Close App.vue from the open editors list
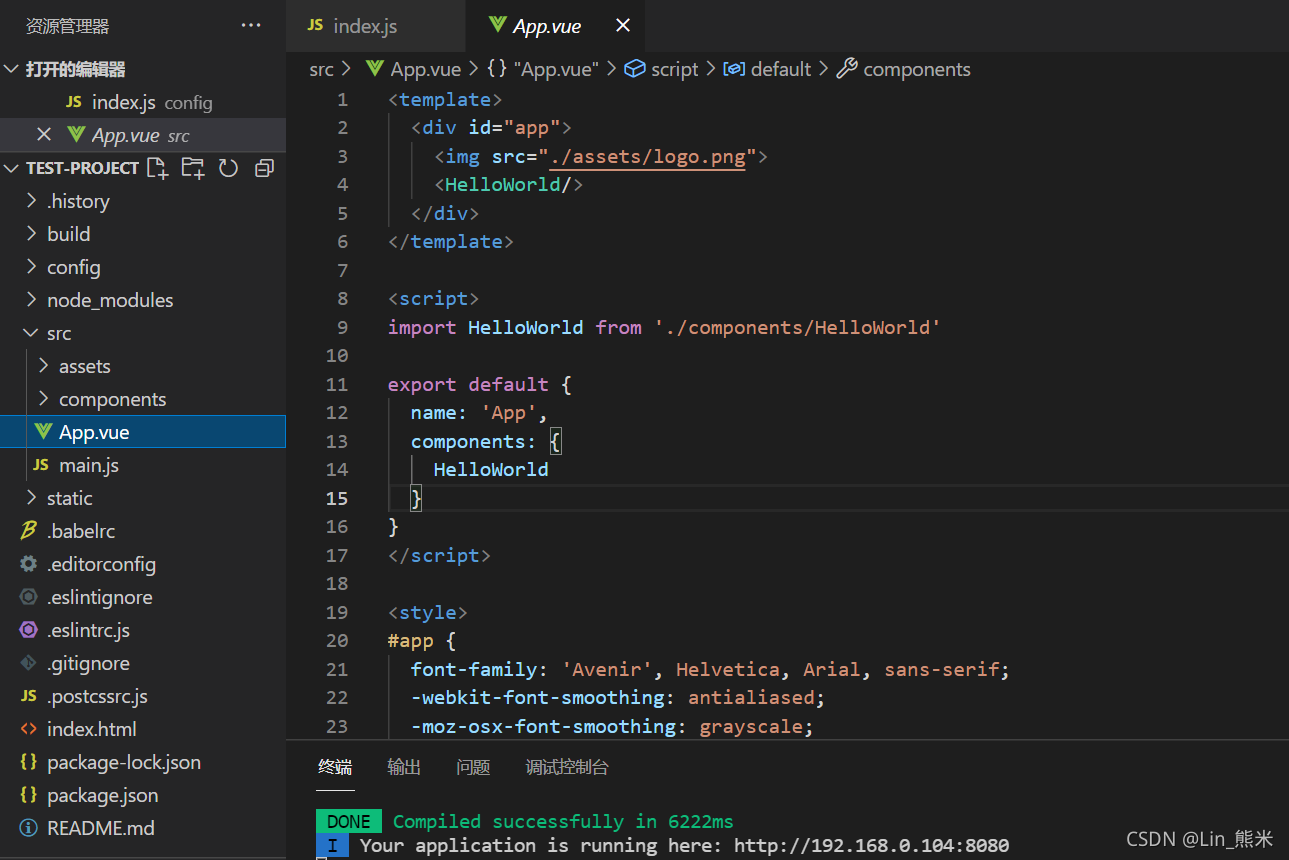Image resolution: width=1289 pixels, height=860 pixels. pyautogui.click(x=44, y=135)
